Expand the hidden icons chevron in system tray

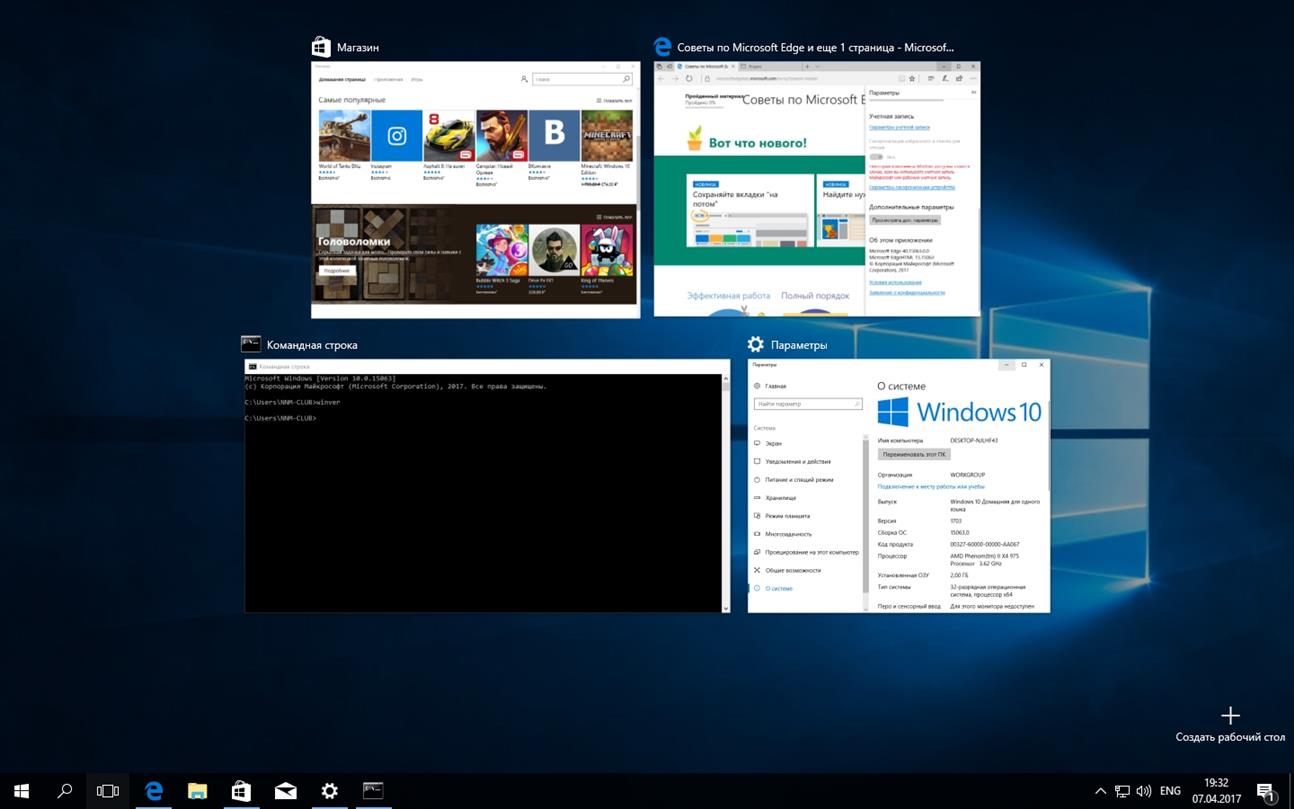click(x=1100, y=789)
